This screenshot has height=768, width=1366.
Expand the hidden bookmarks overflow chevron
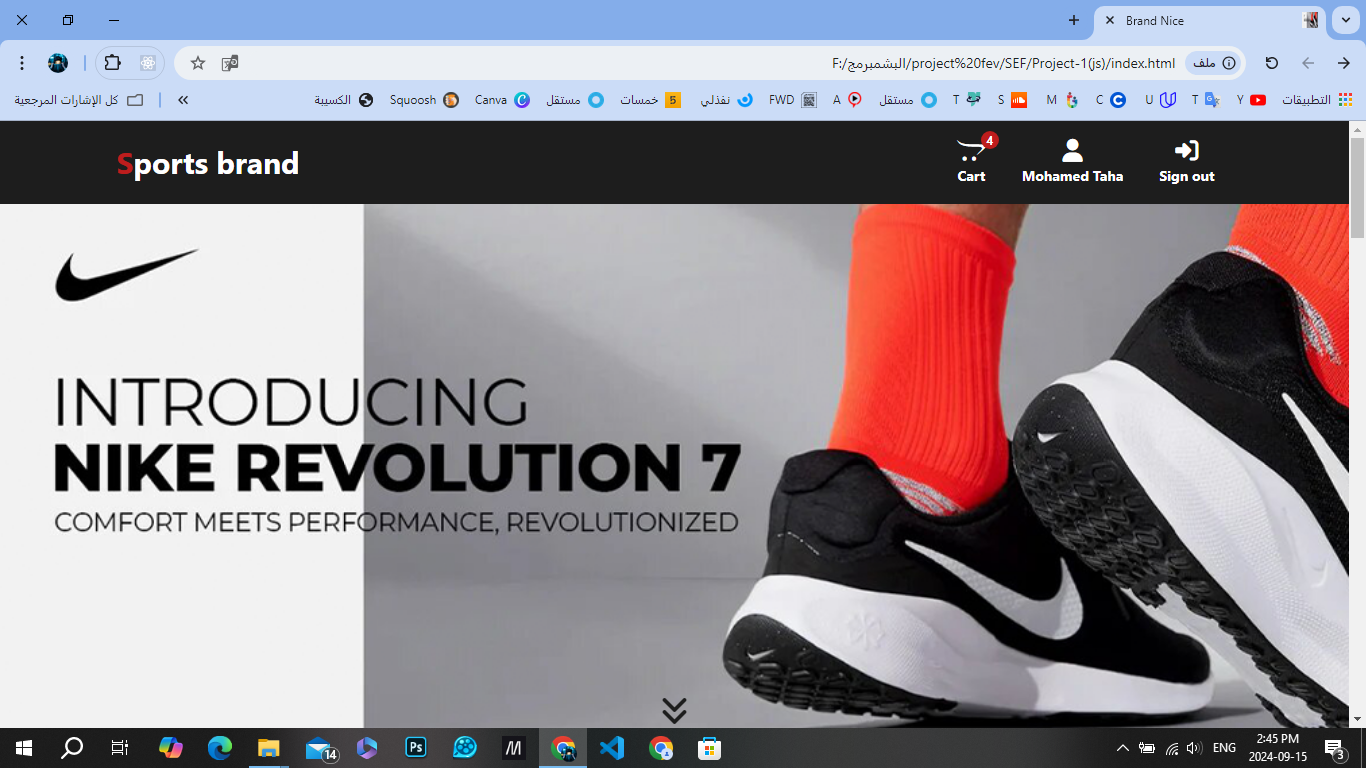click(x=183, y=100)
